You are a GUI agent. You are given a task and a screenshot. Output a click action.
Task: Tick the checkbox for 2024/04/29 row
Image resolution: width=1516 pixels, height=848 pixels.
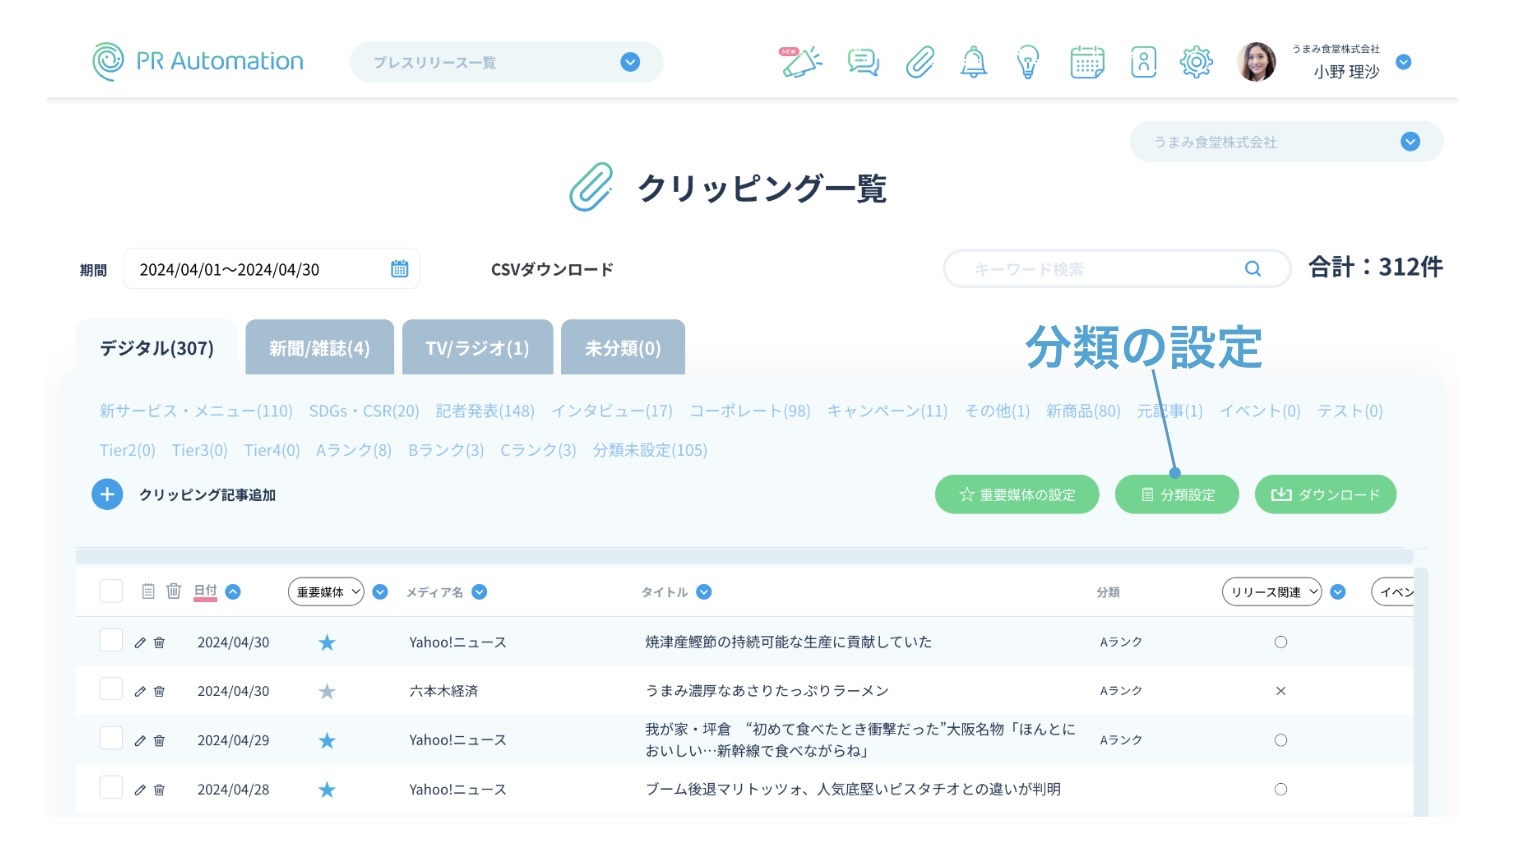pos(111,739)
